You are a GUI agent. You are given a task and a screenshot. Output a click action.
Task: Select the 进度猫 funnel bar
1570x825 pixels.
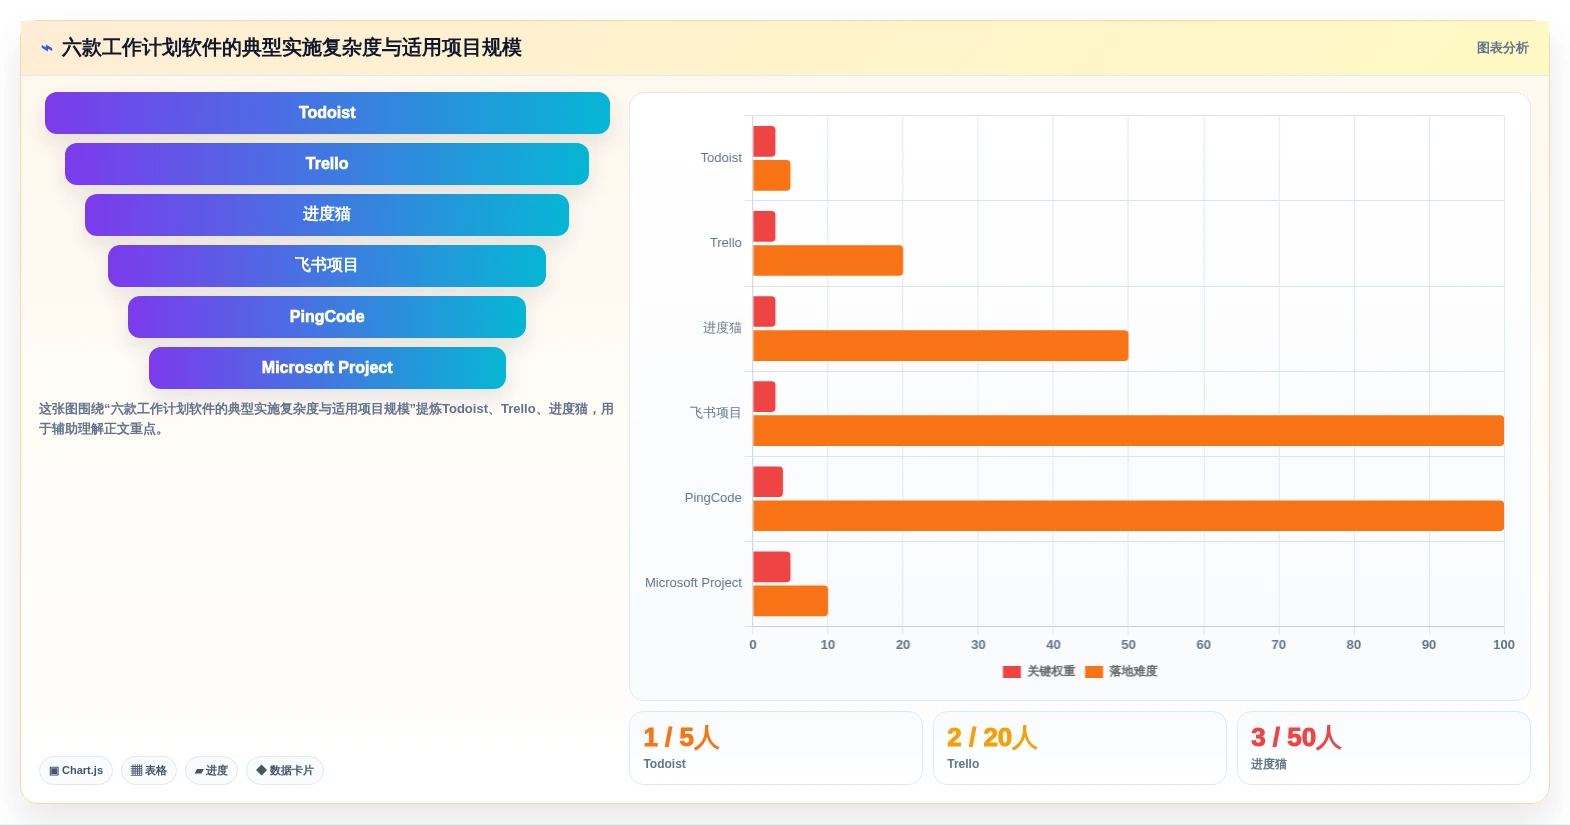click(x=327, y=215)
